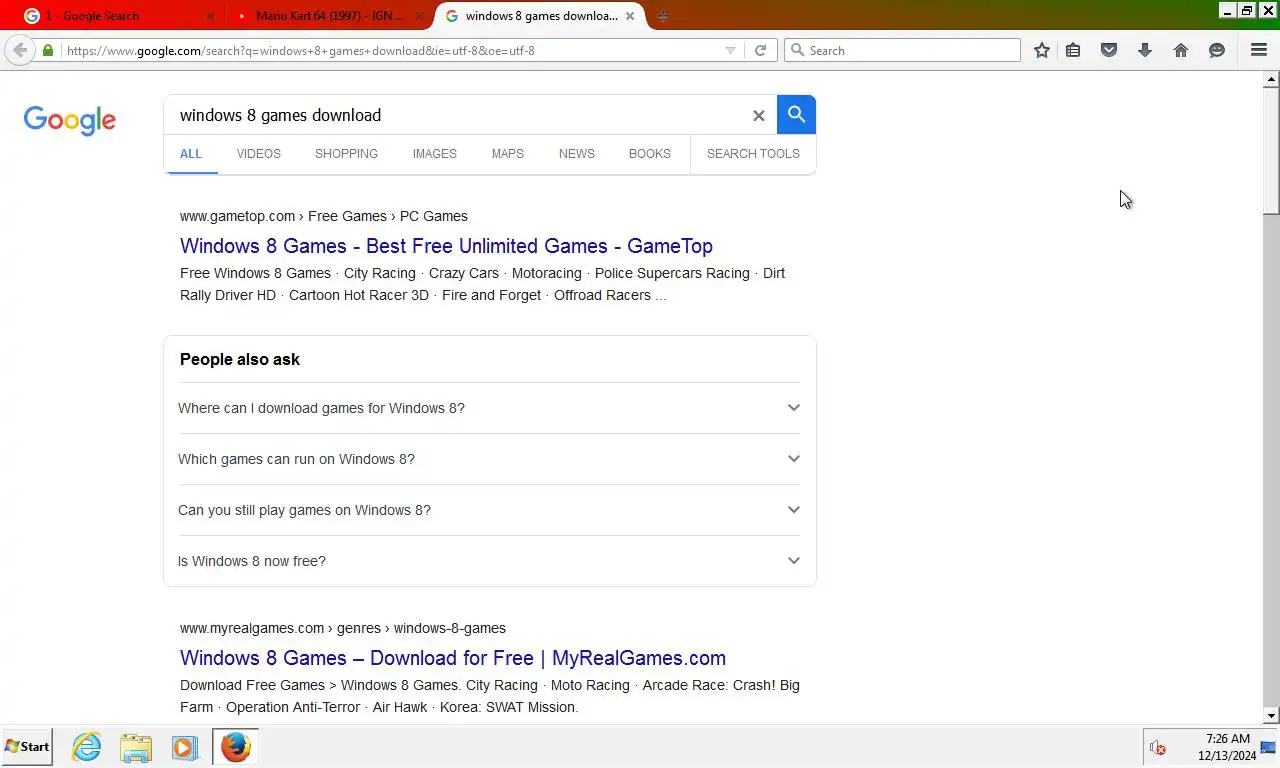Open the Firefox hamburger menu
Viewport: 1280px width, 768px height.
tap(1259, 50)
